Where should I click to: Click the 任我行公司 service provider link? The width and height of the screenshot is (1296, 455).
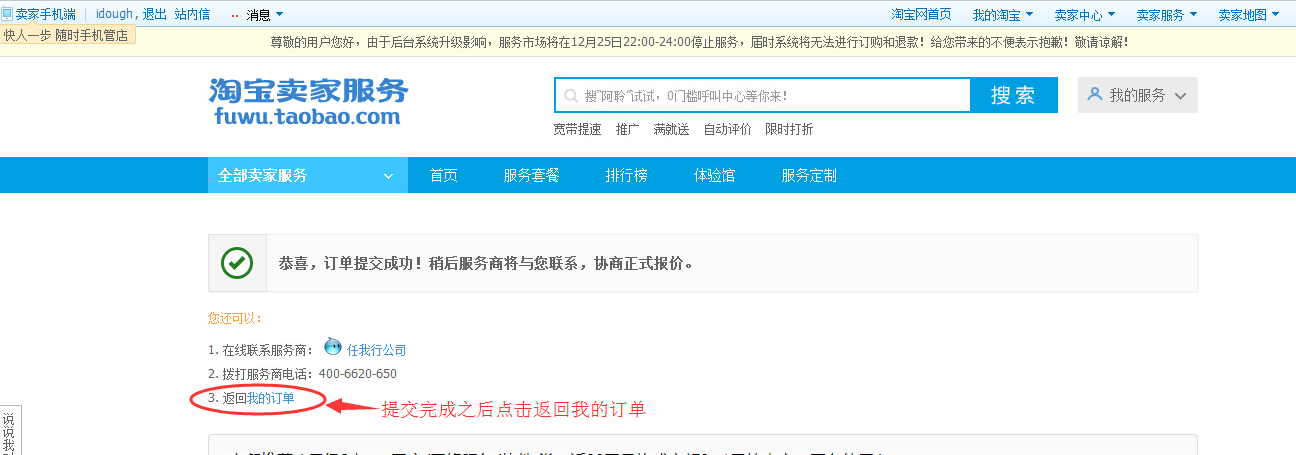pyautogui.click(x=377, y=350)
